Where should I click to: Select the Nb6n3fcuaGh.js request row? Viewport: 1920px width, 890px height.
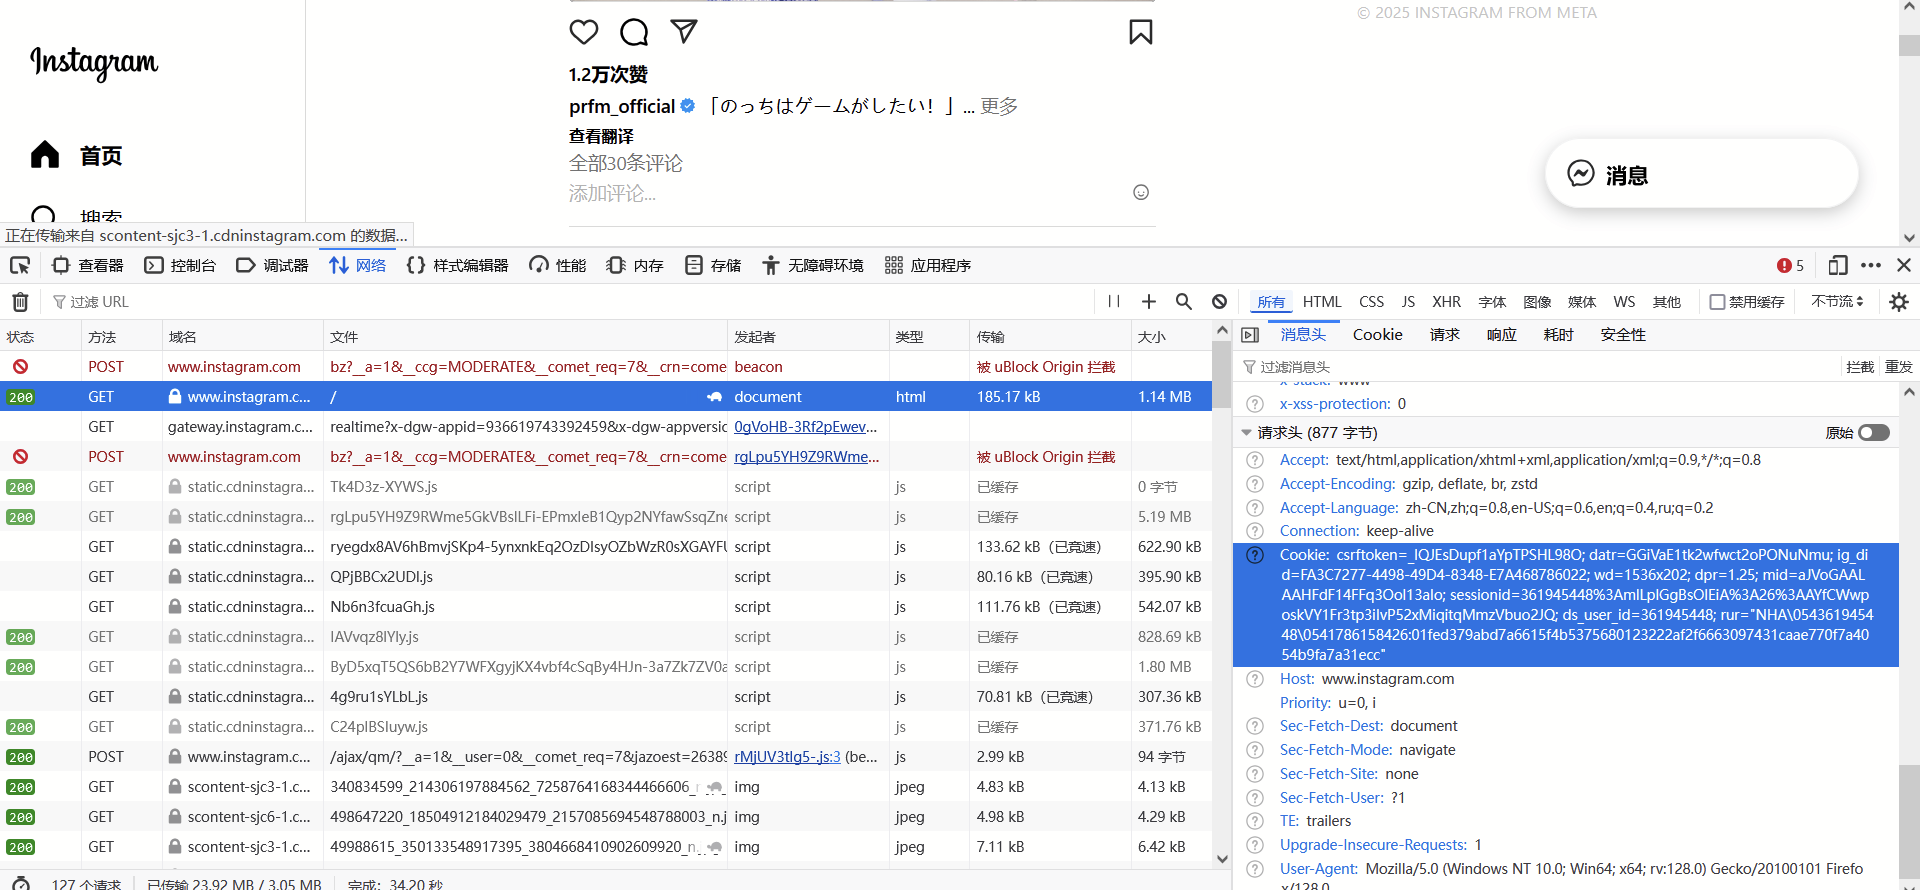606,607
